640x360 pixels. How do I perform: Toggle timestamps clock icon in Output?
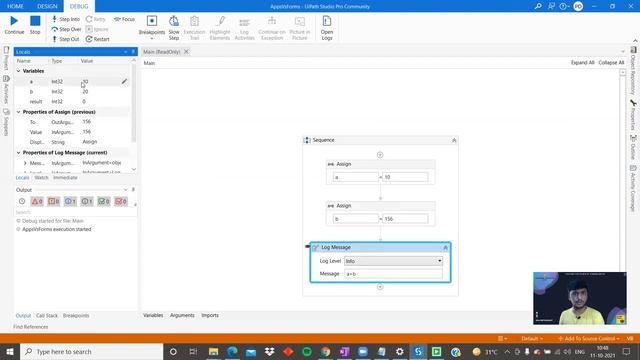pos(22,201)
